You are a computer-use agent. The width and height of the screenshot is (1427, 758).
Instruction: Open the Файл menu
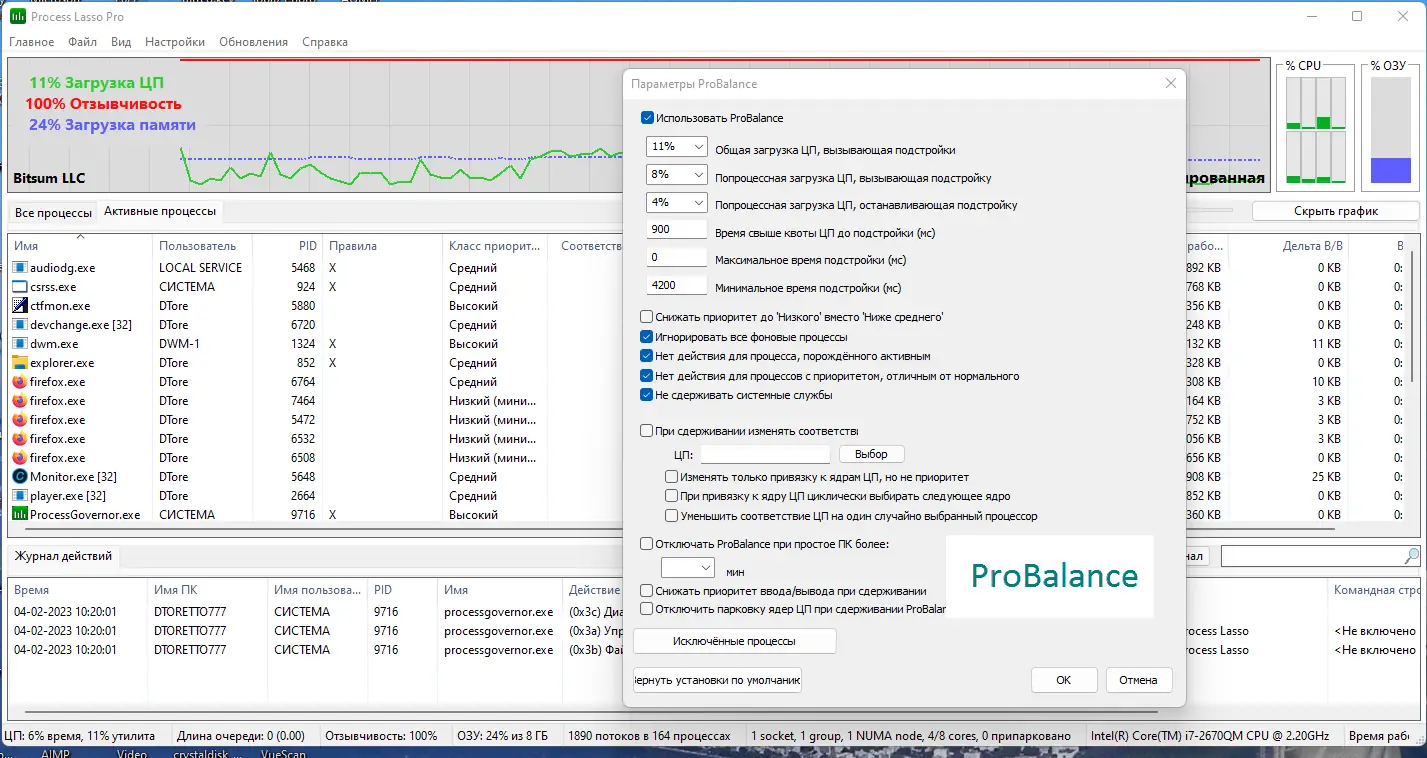tap(83, 42)
